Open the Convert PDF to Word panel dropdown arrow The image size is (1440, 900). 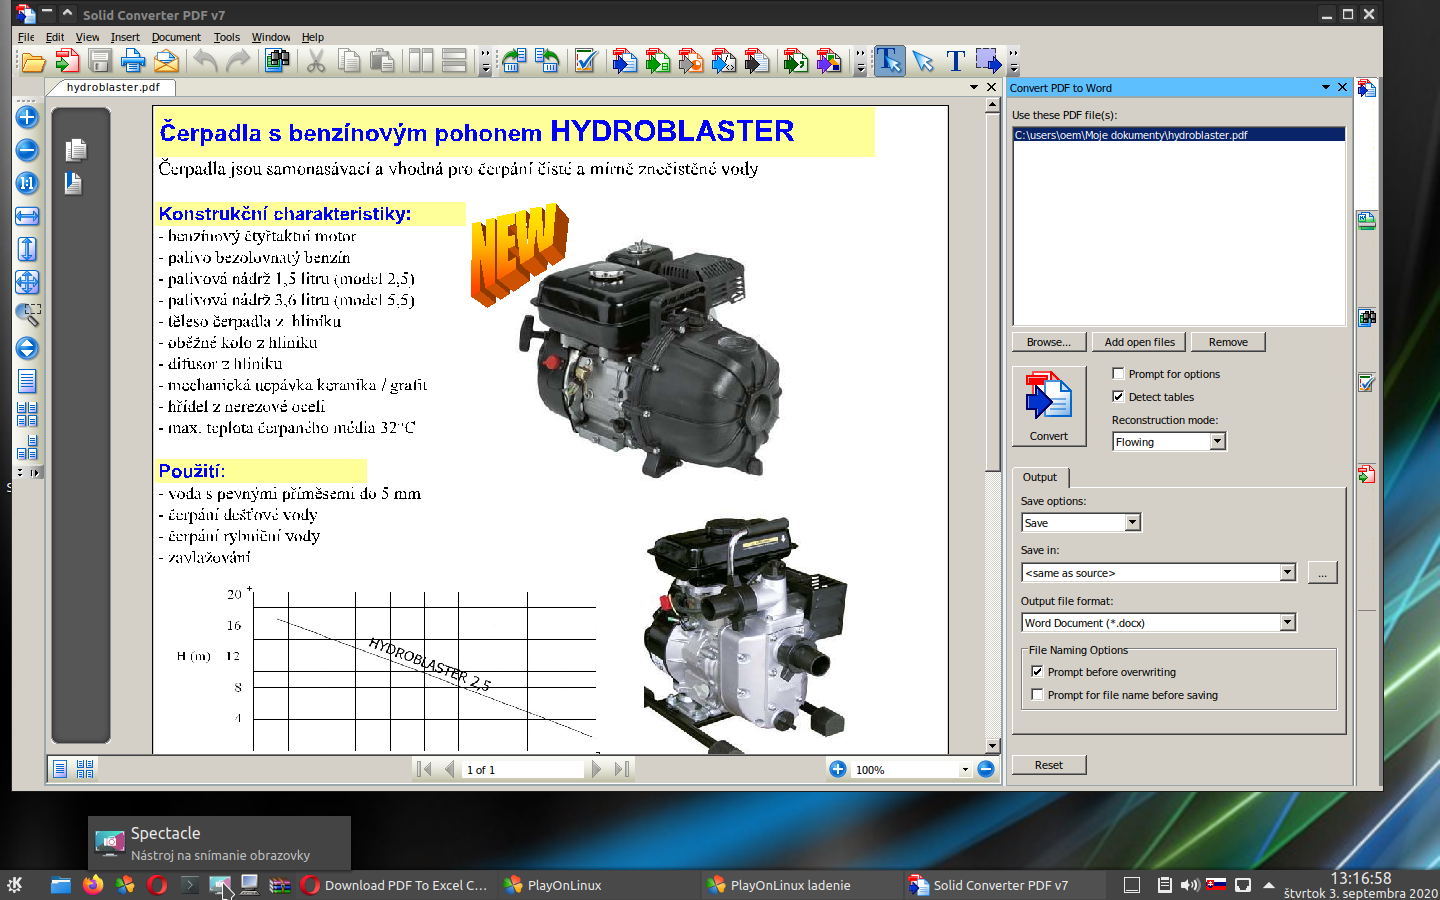(x=1326, y=87)
